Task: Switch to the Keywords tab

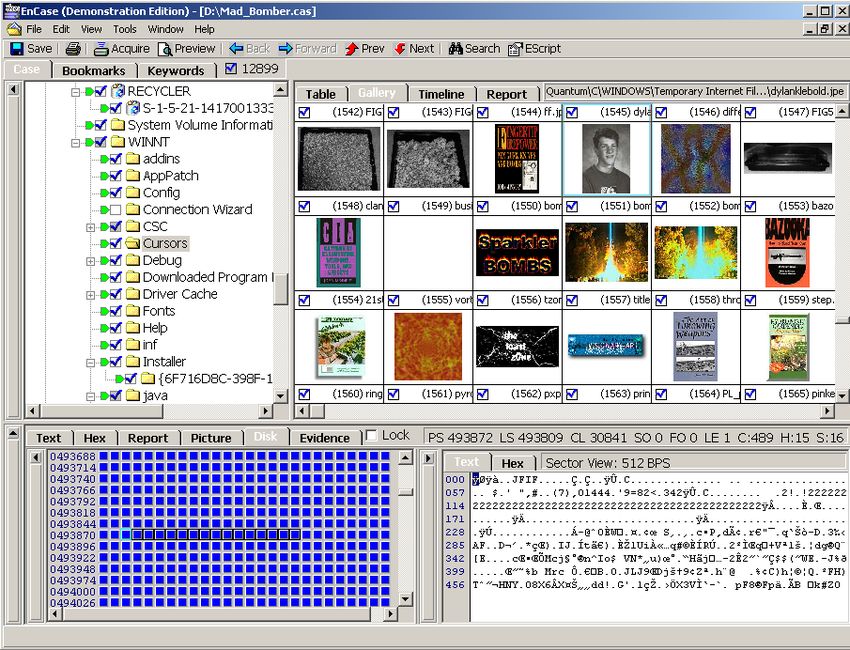Action: [176, 70]
